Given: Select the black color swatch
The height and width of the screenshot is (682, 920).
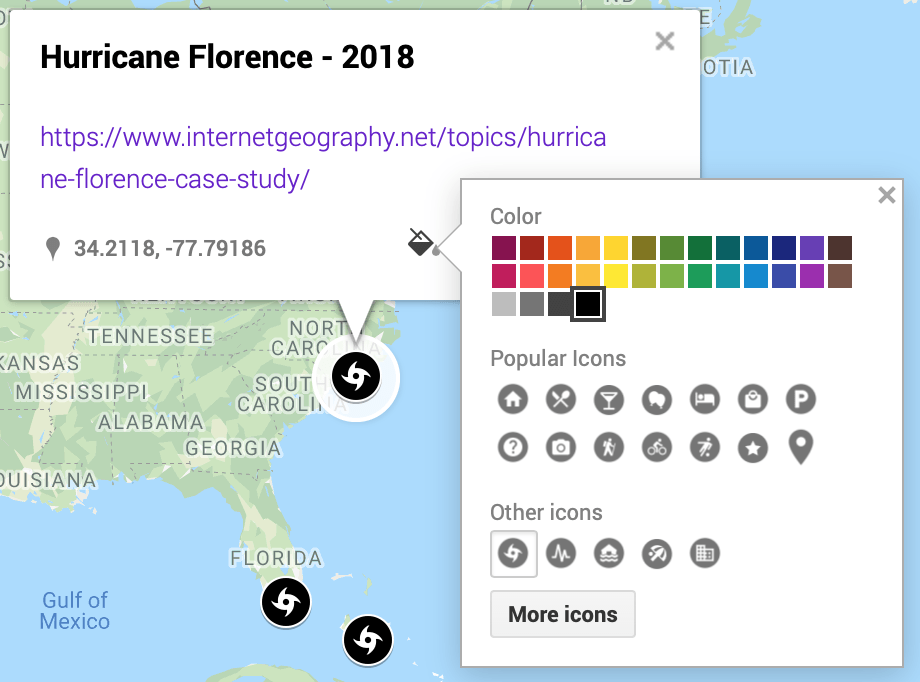Looking at the screenshot, I should 588,304.
